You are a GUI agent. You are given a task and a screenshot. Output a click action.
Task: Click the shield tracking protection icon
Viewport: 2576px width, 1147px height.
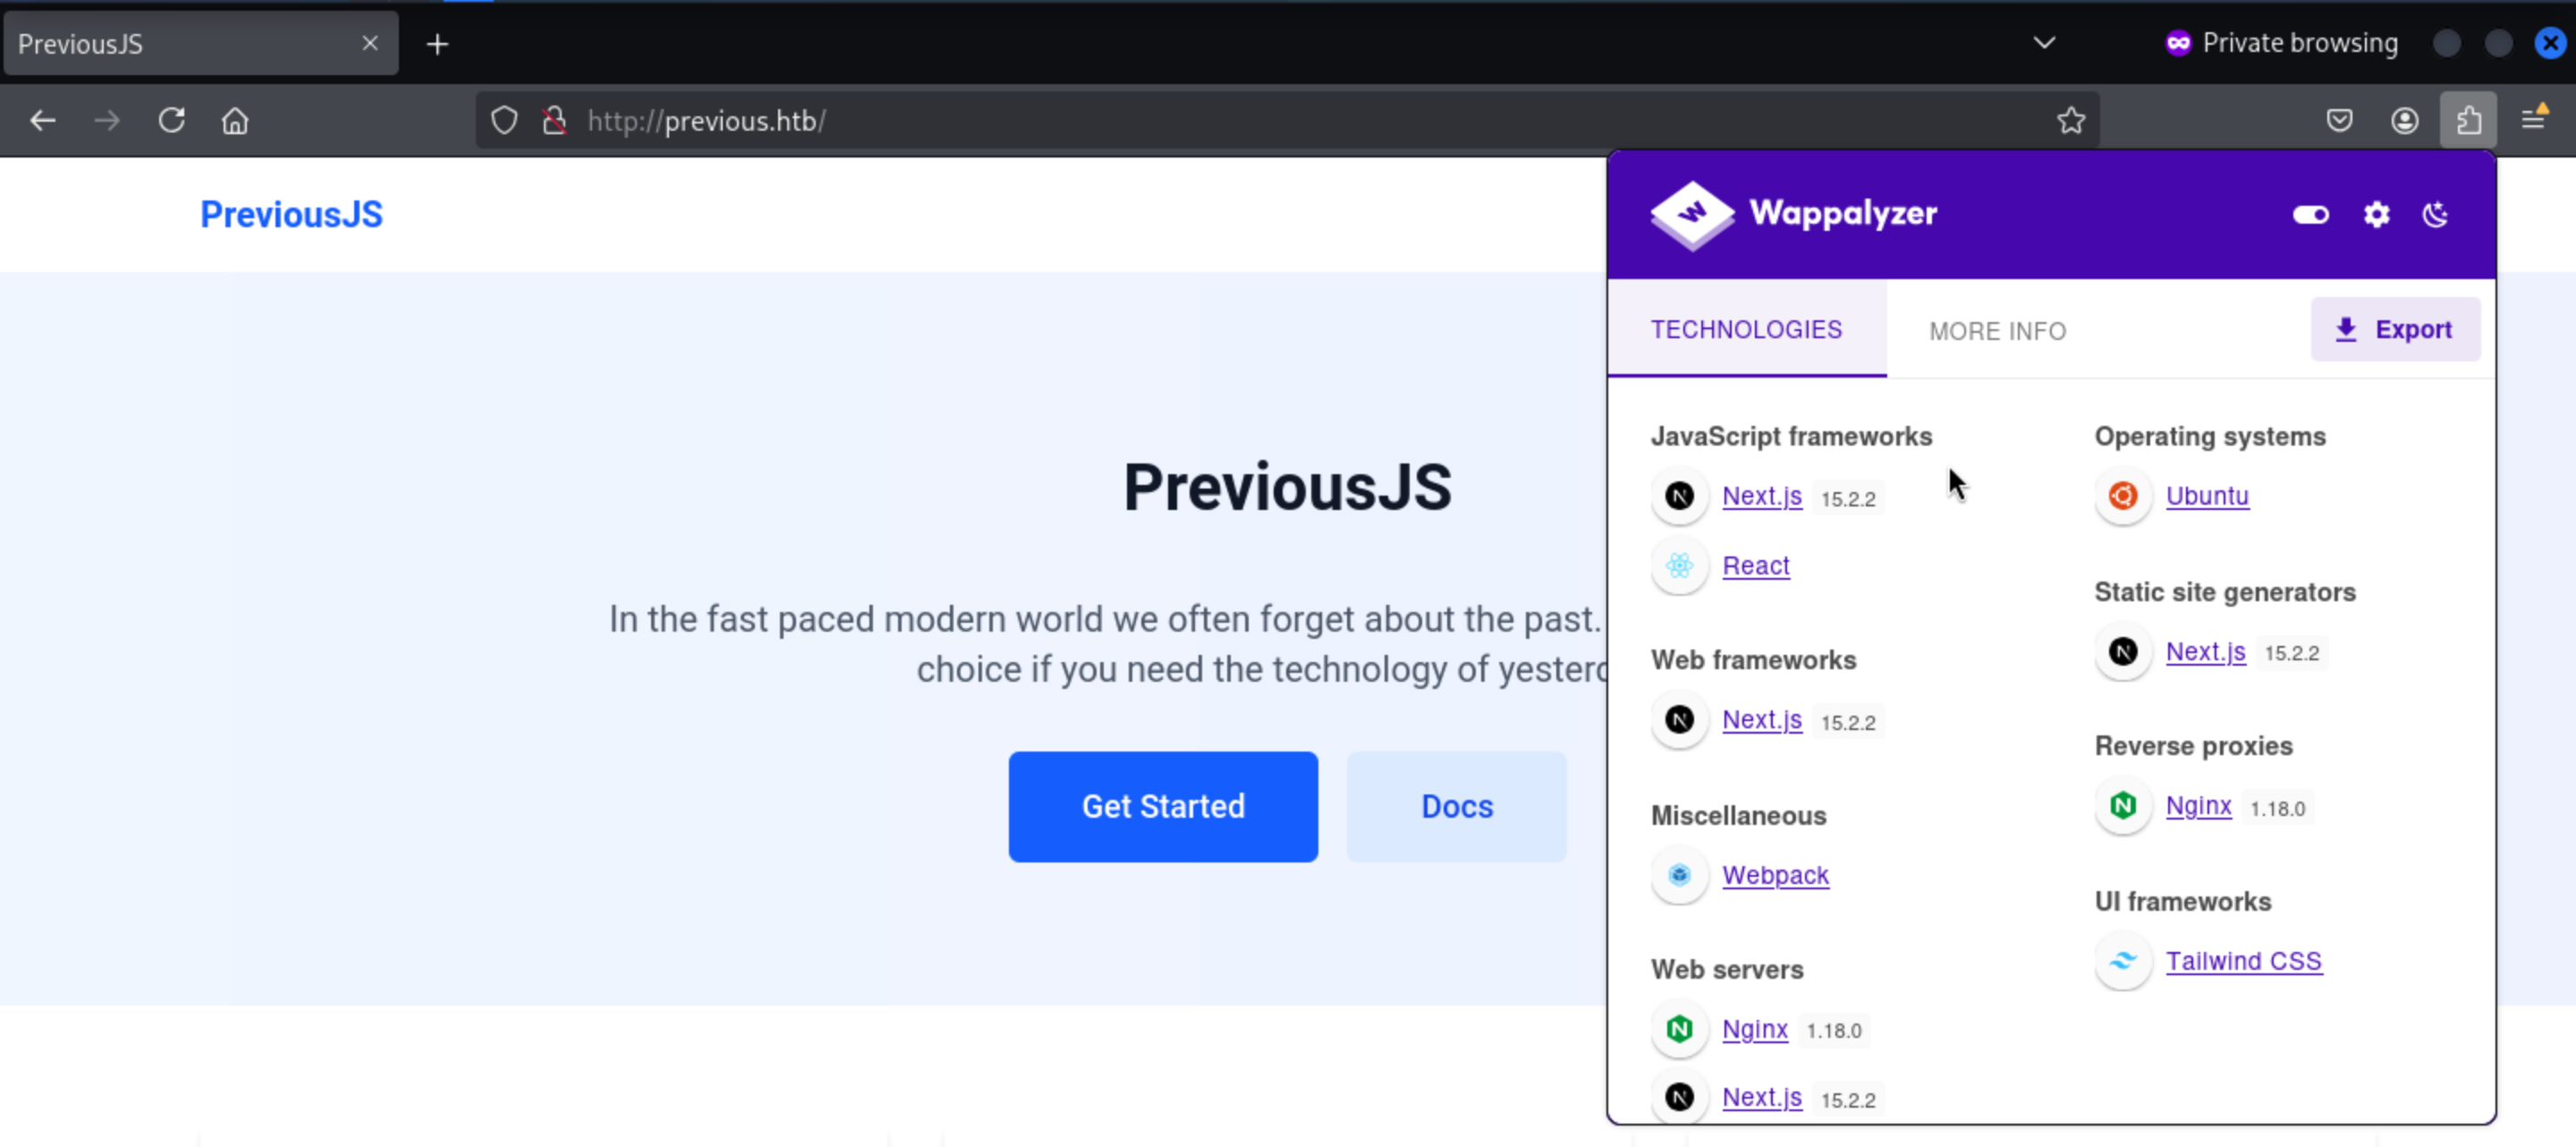click(504, 121)
